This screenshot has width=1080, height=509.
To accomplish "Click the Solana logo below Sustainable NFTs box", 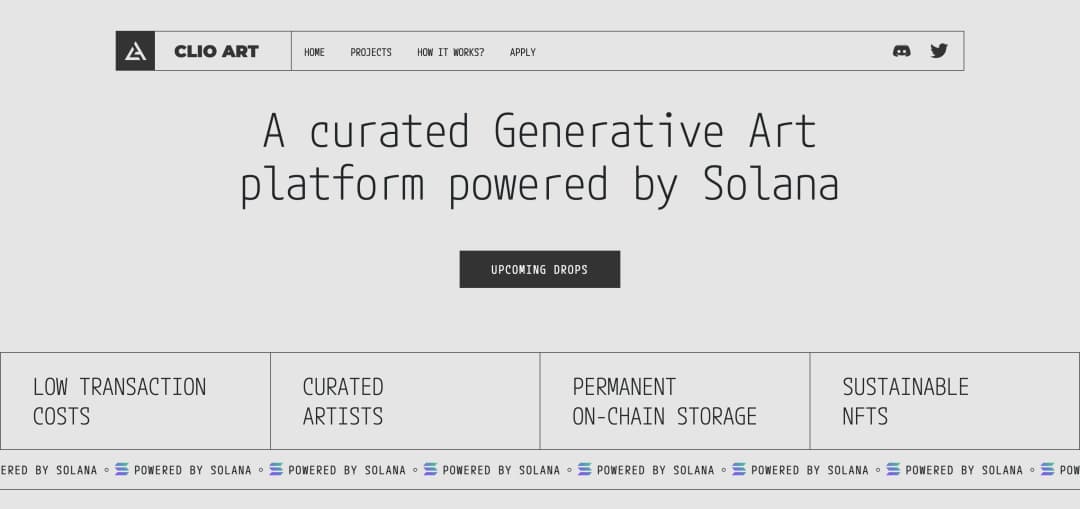I will click(x=893, y=469).
